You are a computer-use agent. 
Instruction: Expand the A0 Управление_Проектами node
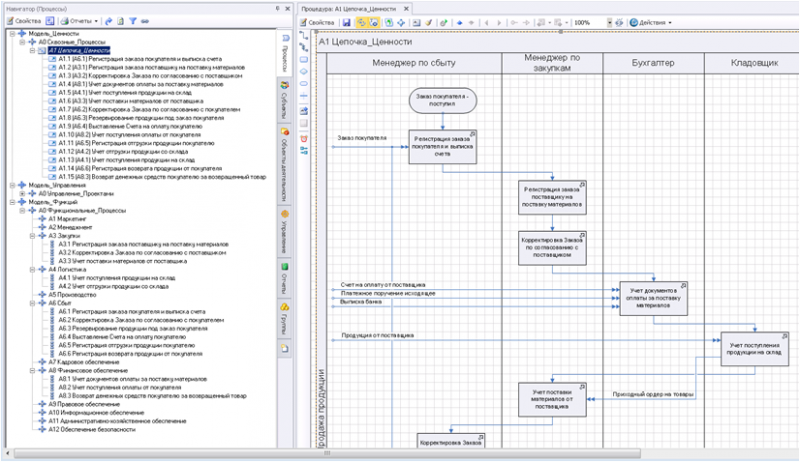(x=23, y=193)
